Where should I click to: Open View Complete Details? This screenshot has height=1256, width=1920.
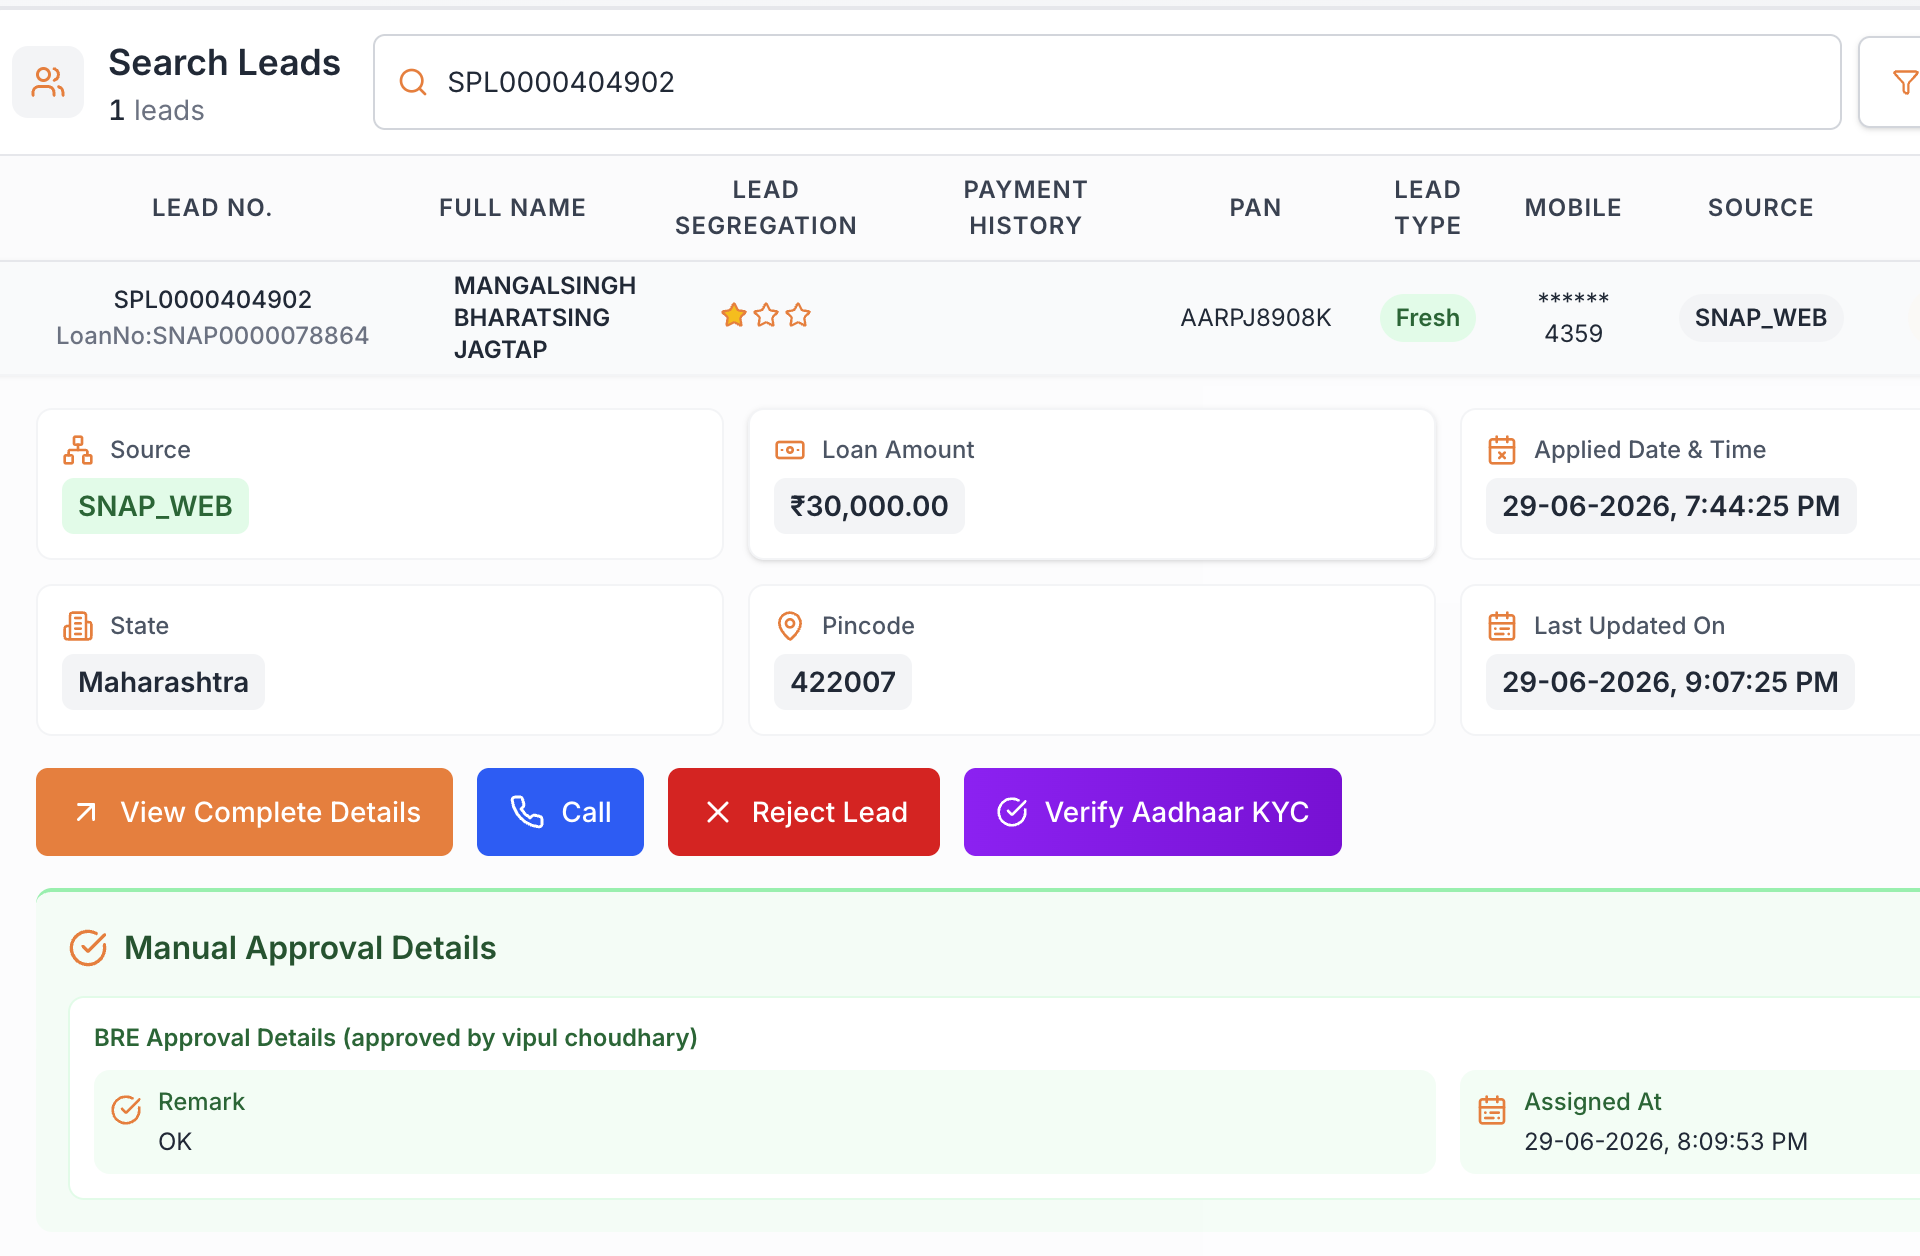pos(244,812)
